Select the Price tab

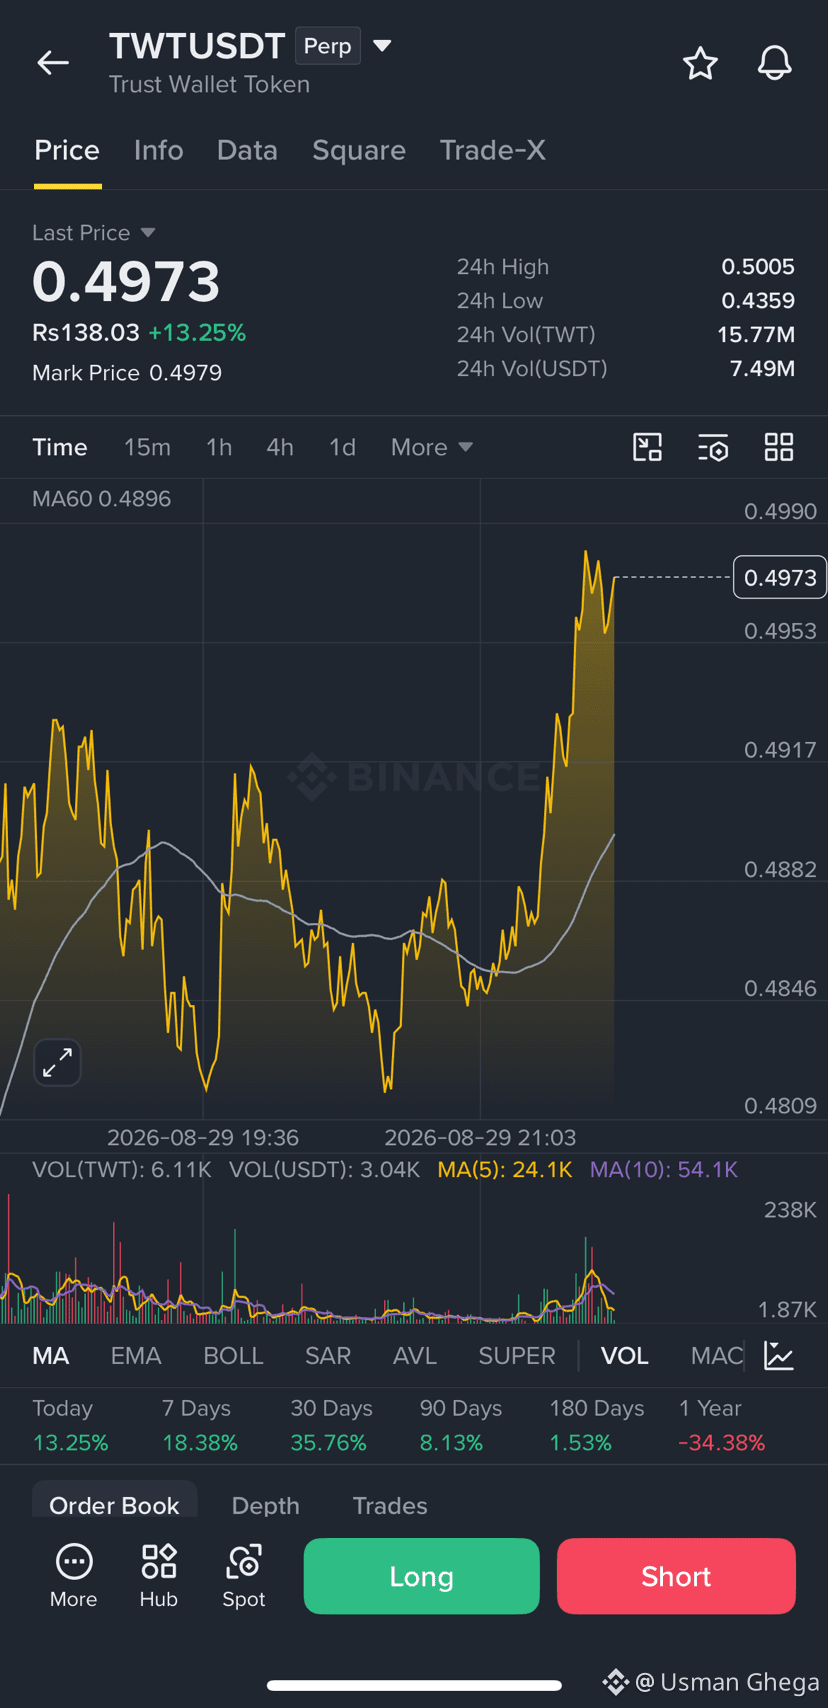coord(67,150)
